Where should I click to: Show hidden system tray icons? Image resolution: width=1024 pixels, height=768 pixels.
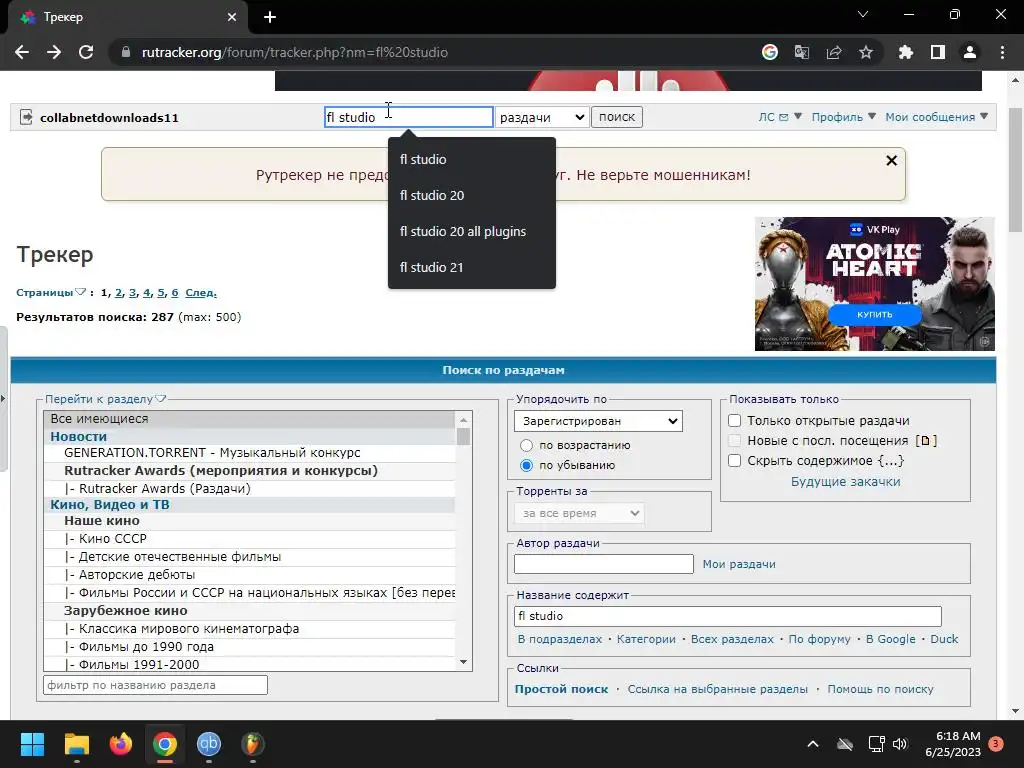[813, 744]
